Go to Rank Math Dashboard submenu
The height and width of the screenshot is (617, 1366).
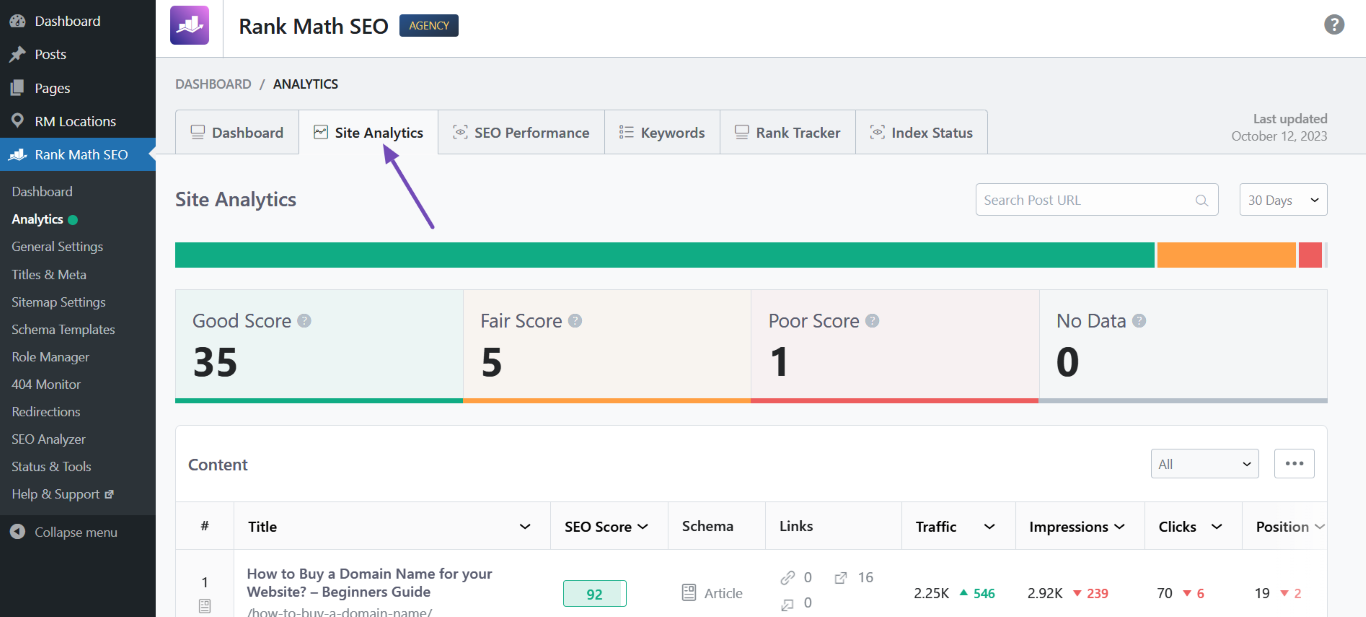click(x=42, y=191)
